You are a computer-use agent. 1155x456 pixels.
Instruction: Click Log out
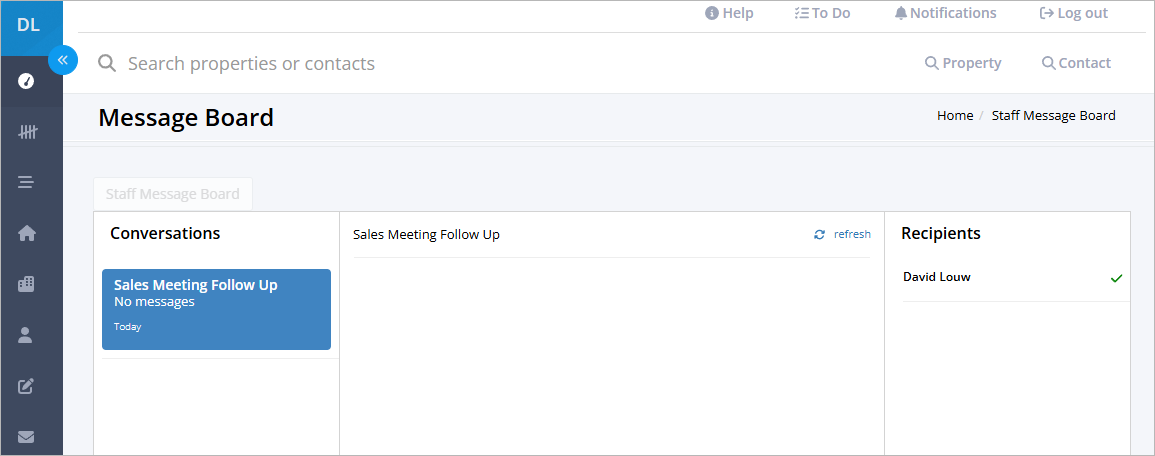(1073, 13)
